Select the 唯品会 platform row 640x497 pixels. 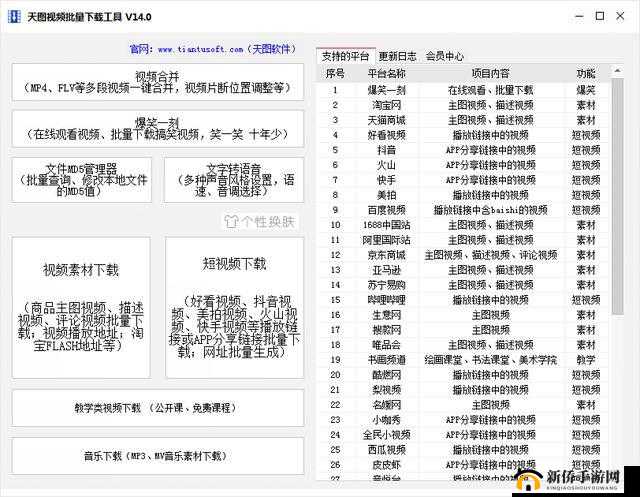[x=463, y=345]
